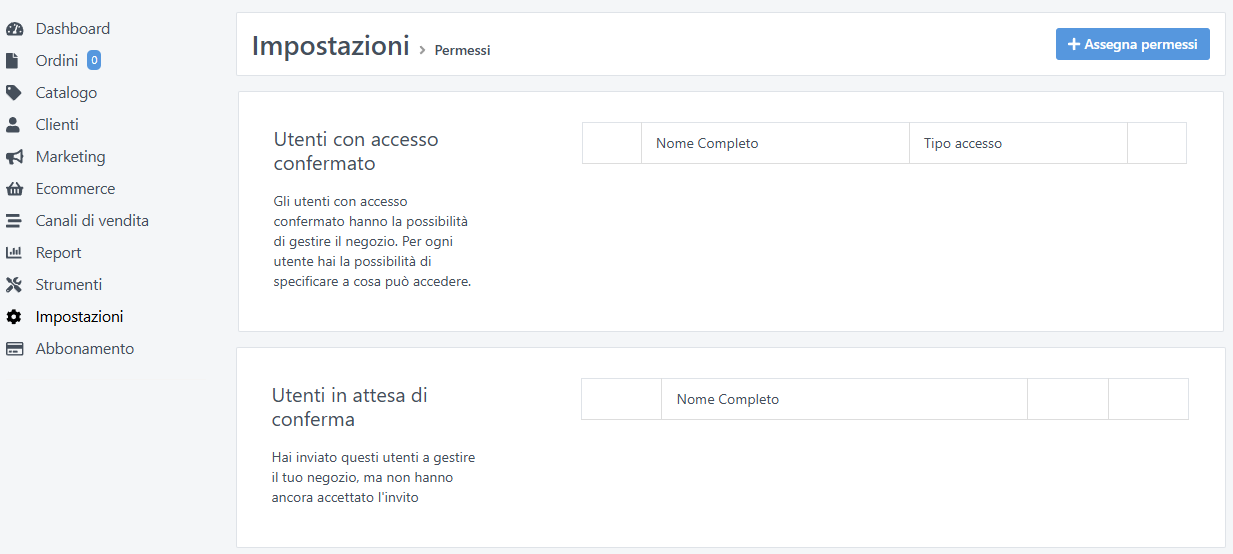Click the orders count badge

94,61
